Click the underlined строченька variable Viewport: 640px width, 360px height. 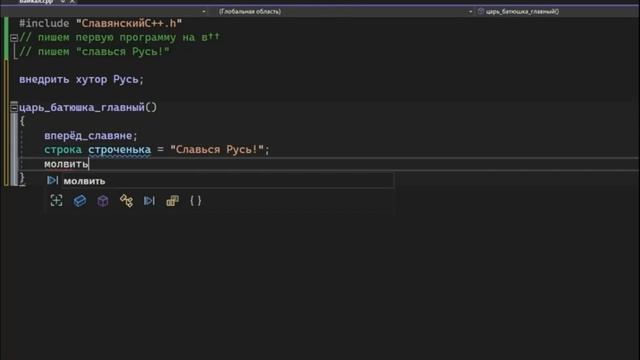tap(120, 150)
